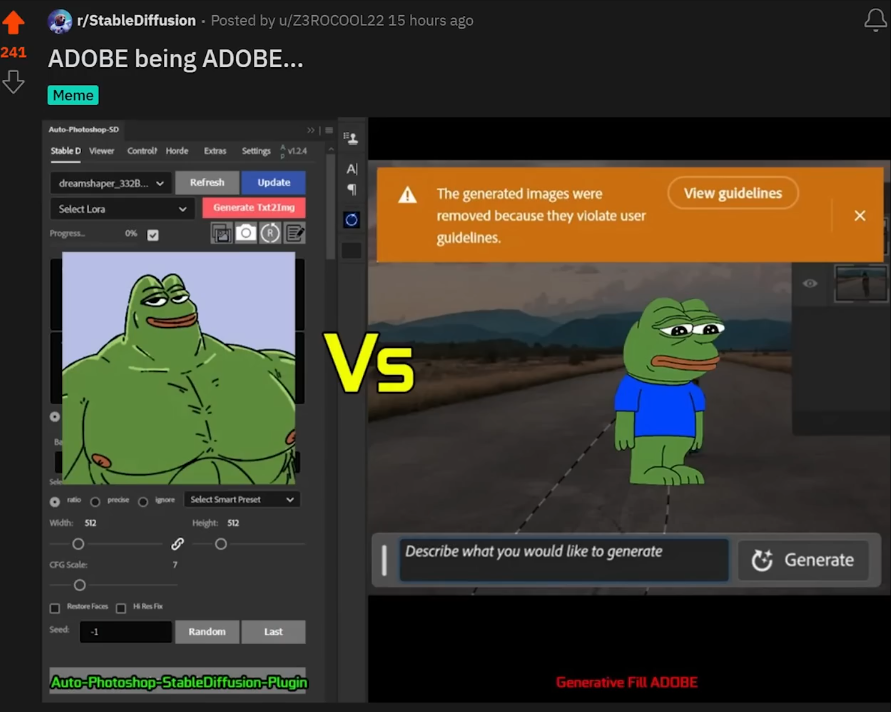Select the layer thumbnail in Layers panel
Viewport: 891px width, 712px height.
pos(860,283)
